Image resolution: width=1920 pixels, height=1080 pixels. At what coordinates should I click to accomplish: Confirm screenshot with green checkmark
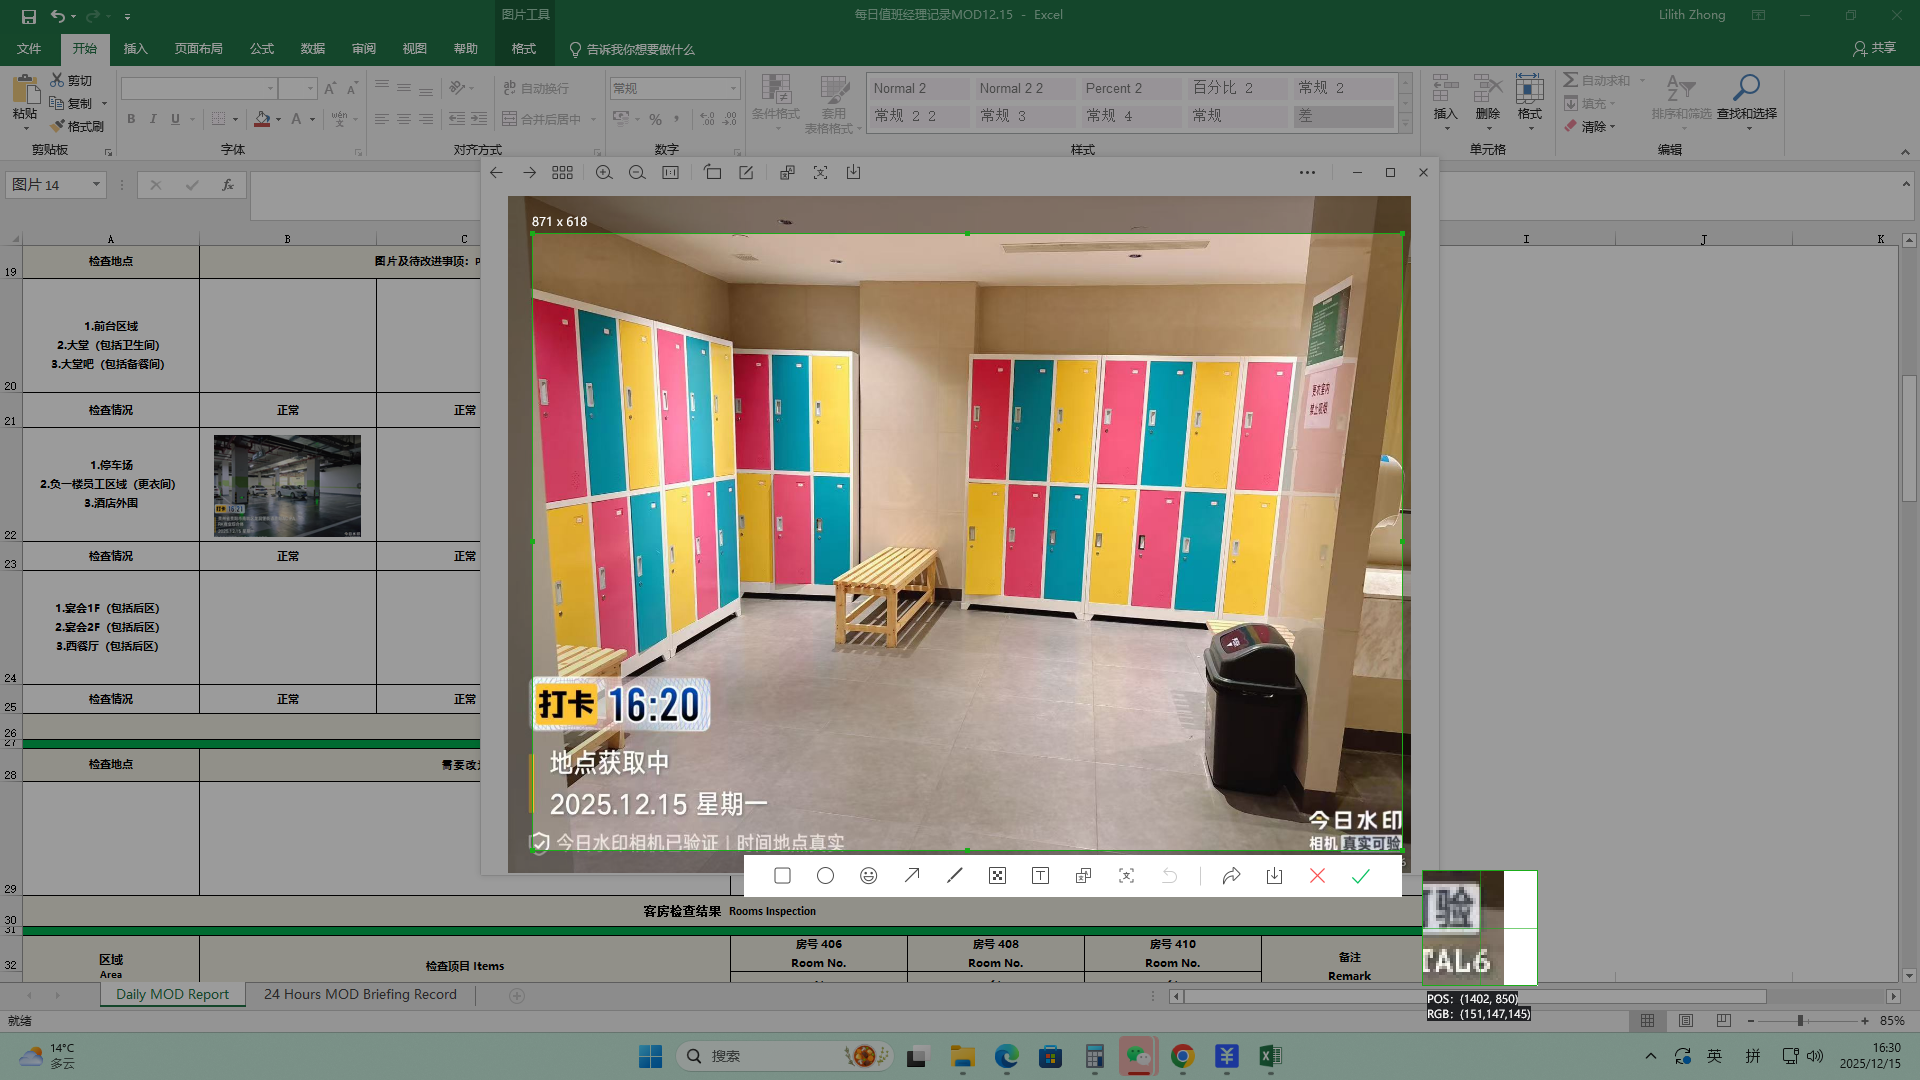tap(1360, 876)
